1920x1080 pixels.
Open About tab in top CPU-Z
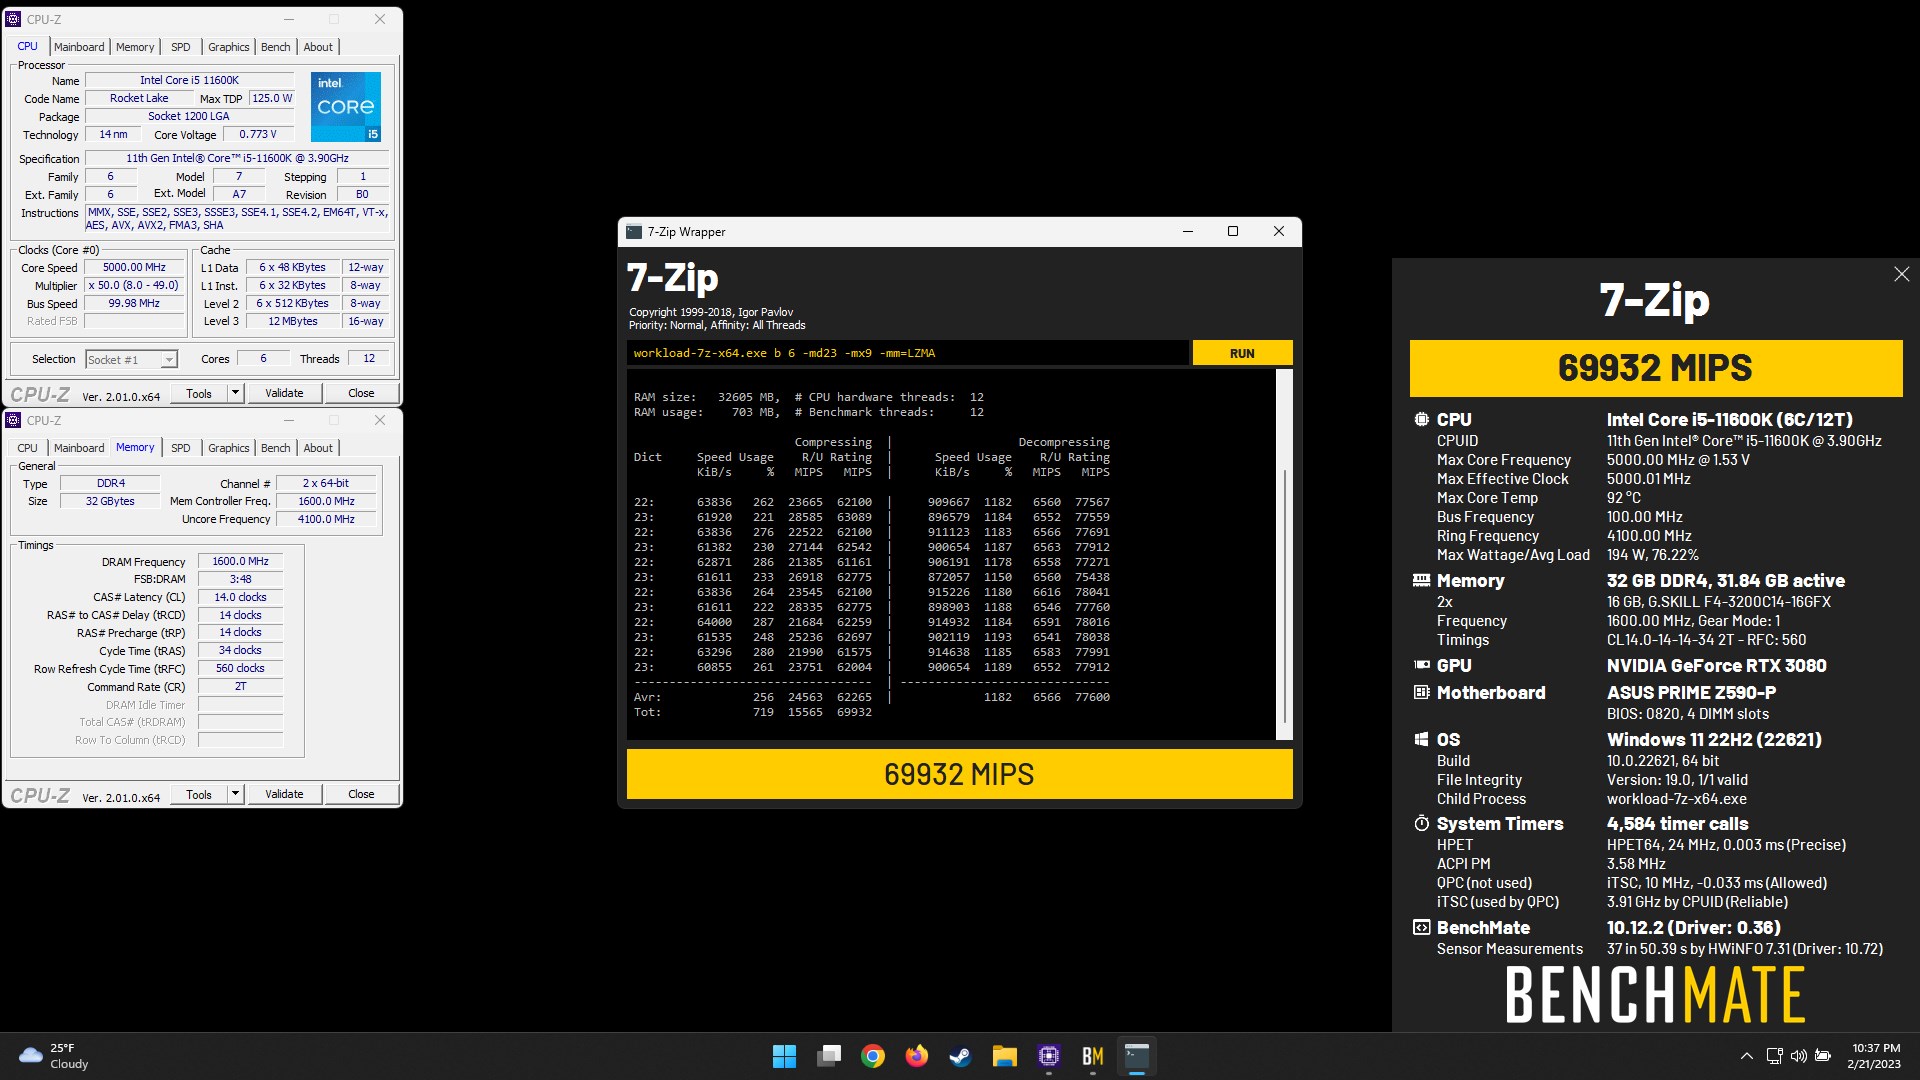pyautogui.click(x=318, y=47)
